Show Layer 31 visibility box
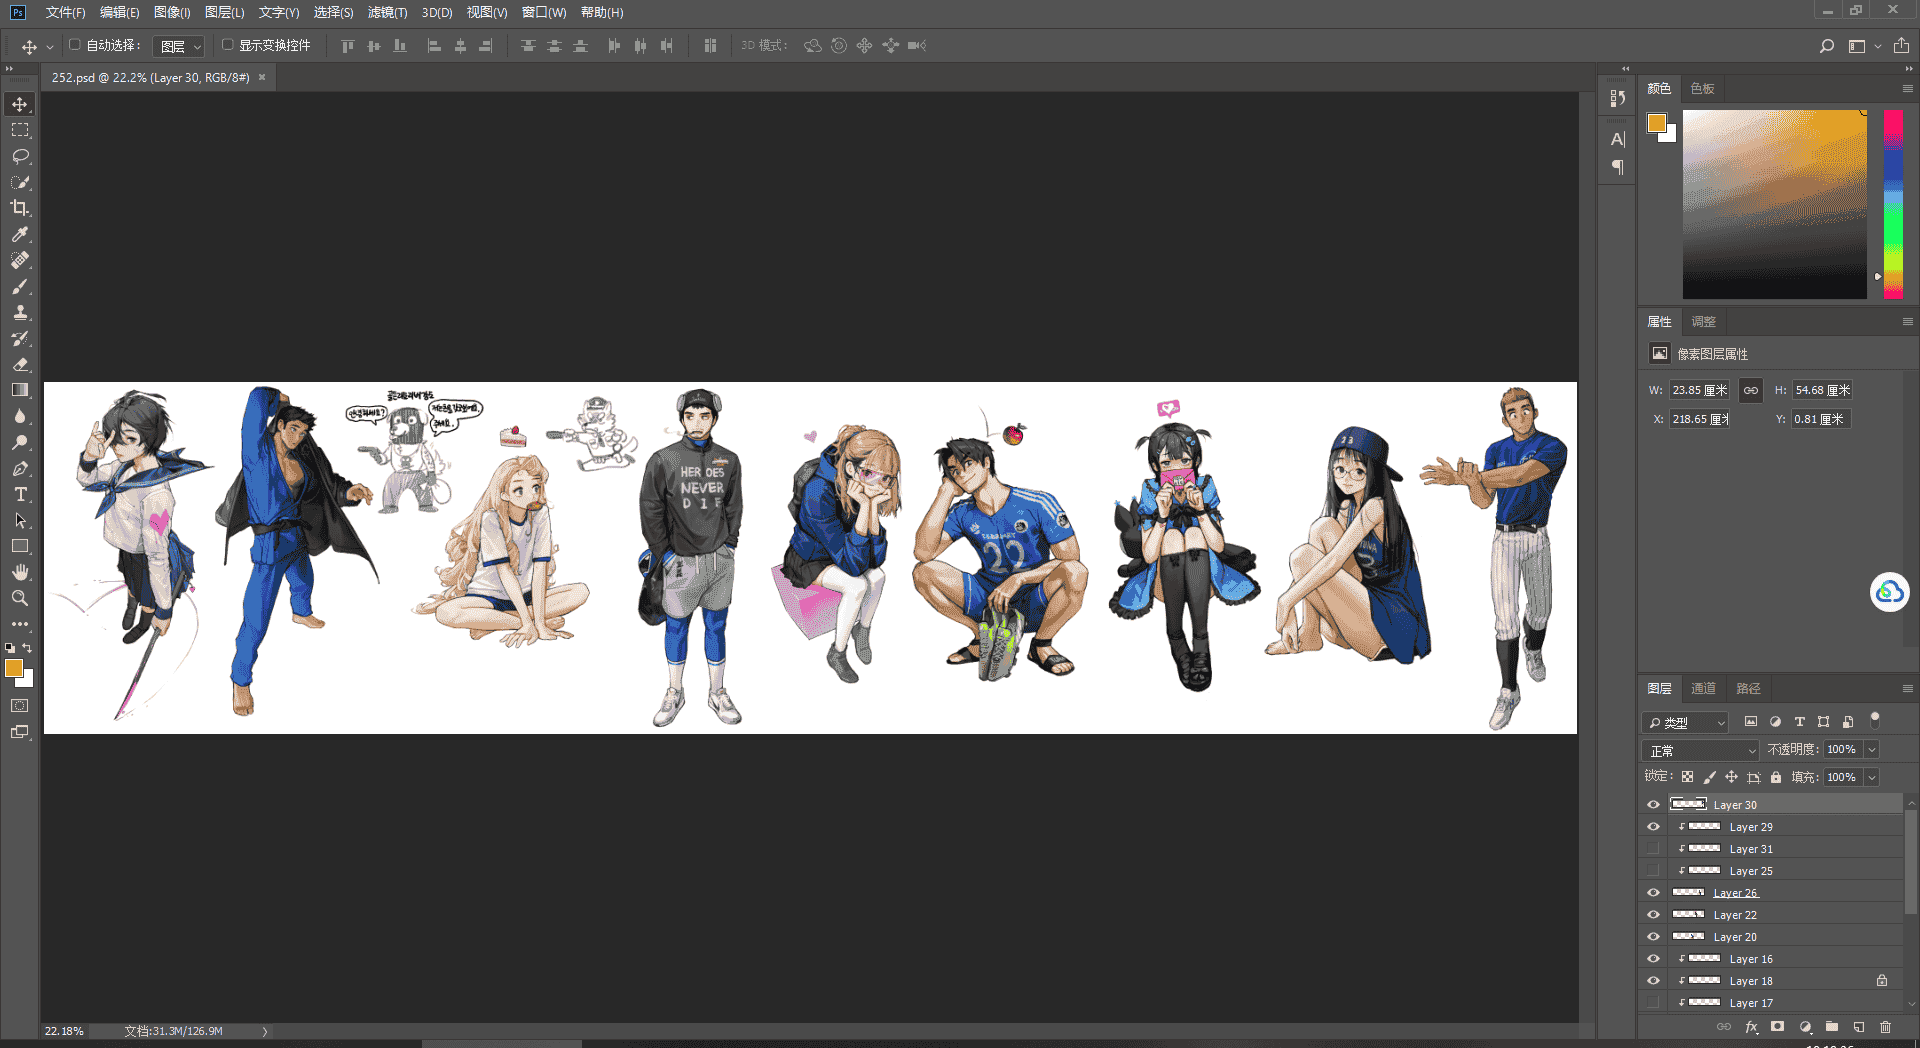Viewport: 1920px width, 1048px height. [1653, 849]
